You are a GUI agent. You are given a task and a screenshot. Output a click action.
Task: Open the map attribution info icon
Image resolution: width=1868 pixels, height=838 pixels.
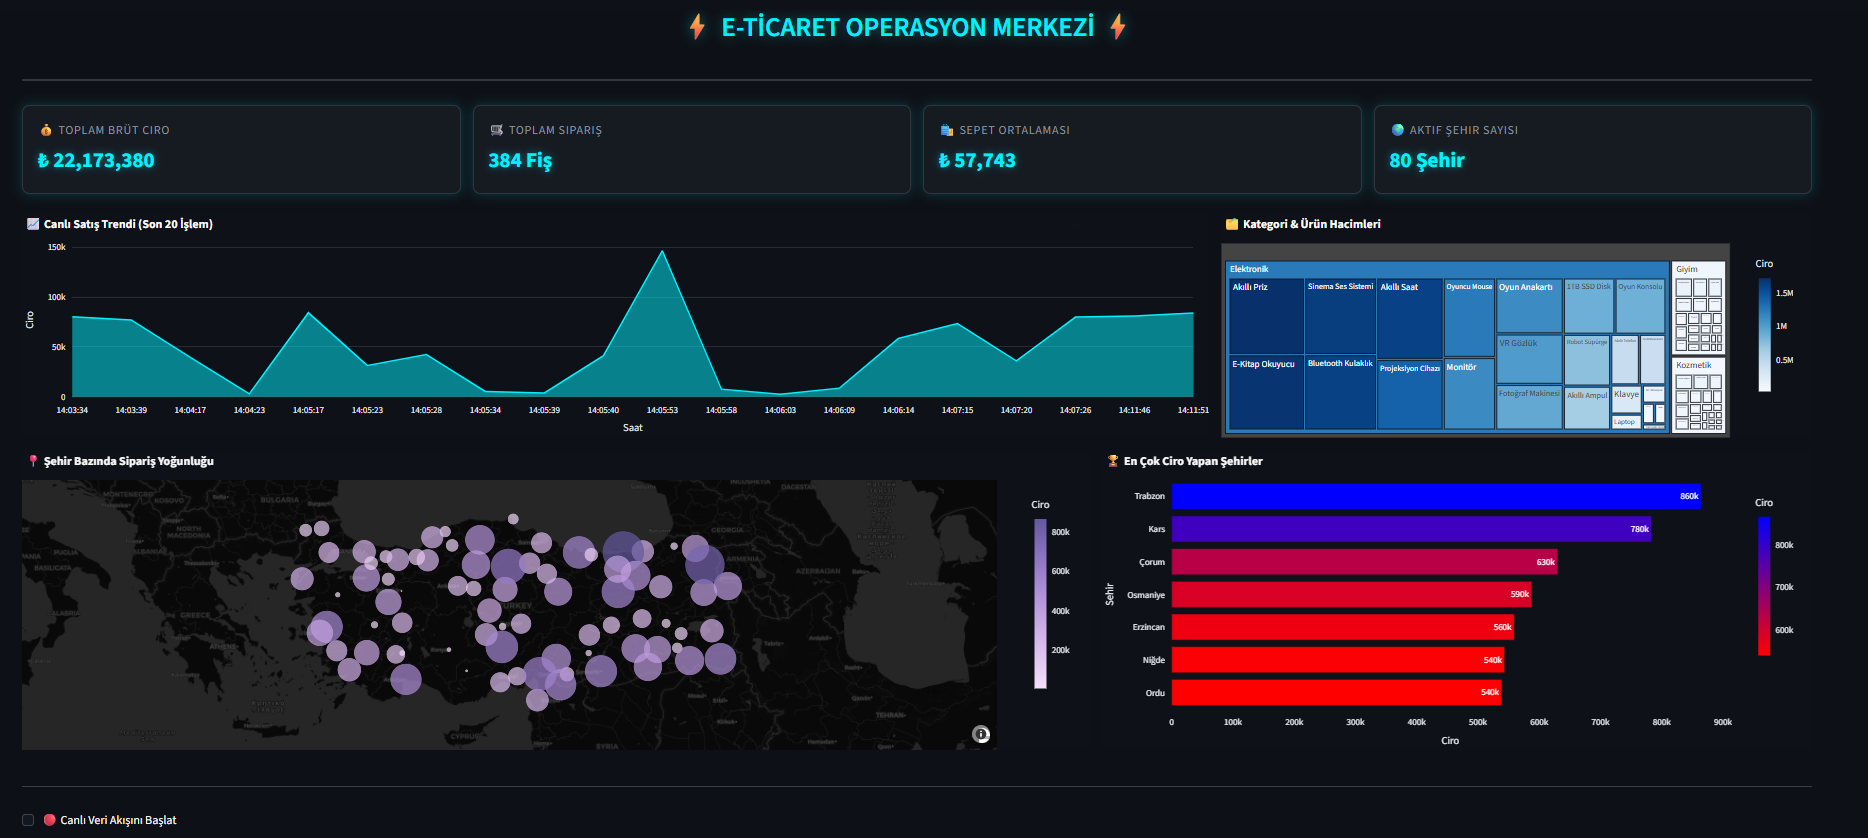pyautogui.click(x=981, y=734)
